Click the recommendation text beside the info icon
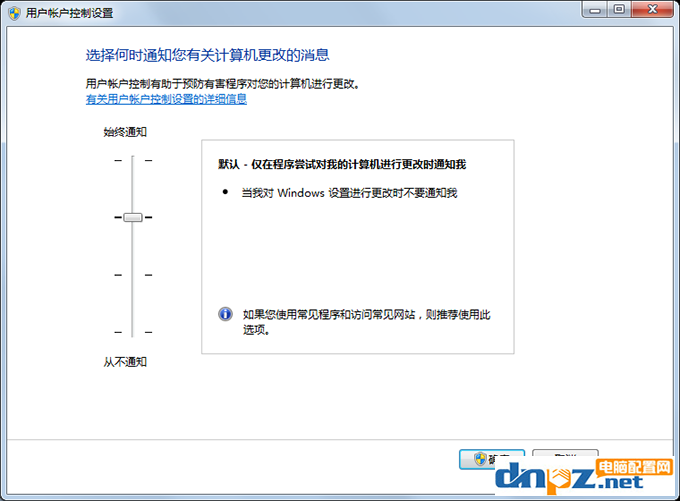 point(366,322)
